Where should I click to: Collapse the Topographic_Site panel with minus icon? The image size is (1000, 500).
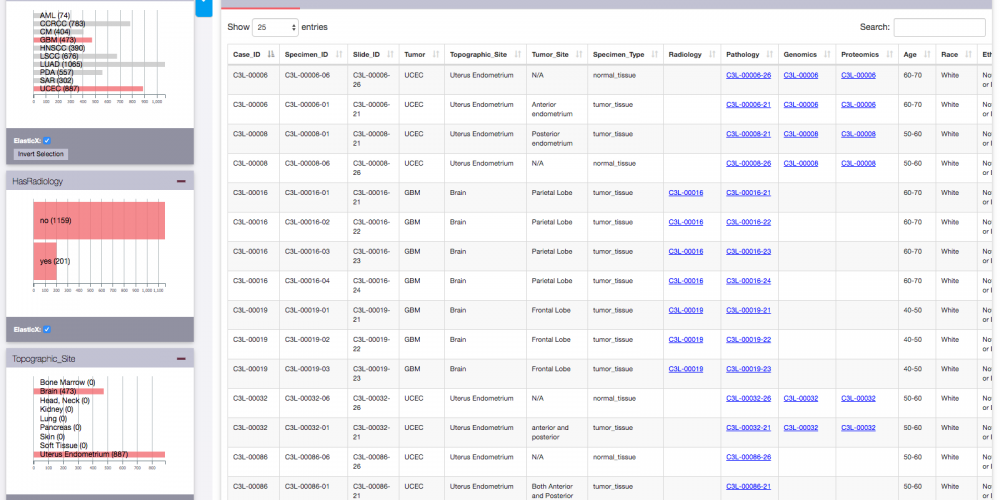click(x=181, y=359)
